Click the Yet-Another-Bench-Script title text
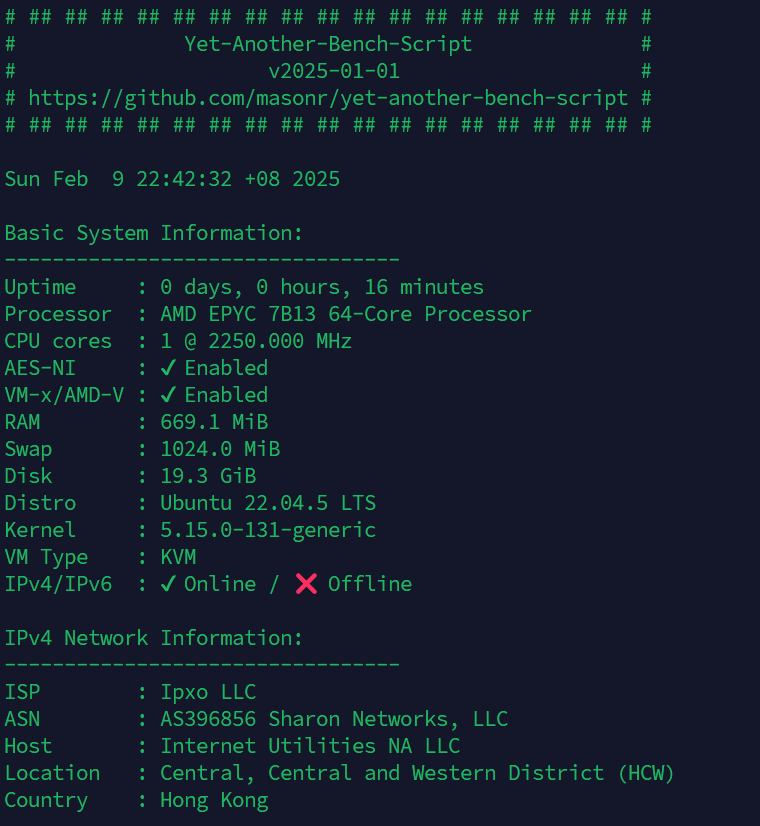The width and height of the screenshot is (760, 826). 328,44
